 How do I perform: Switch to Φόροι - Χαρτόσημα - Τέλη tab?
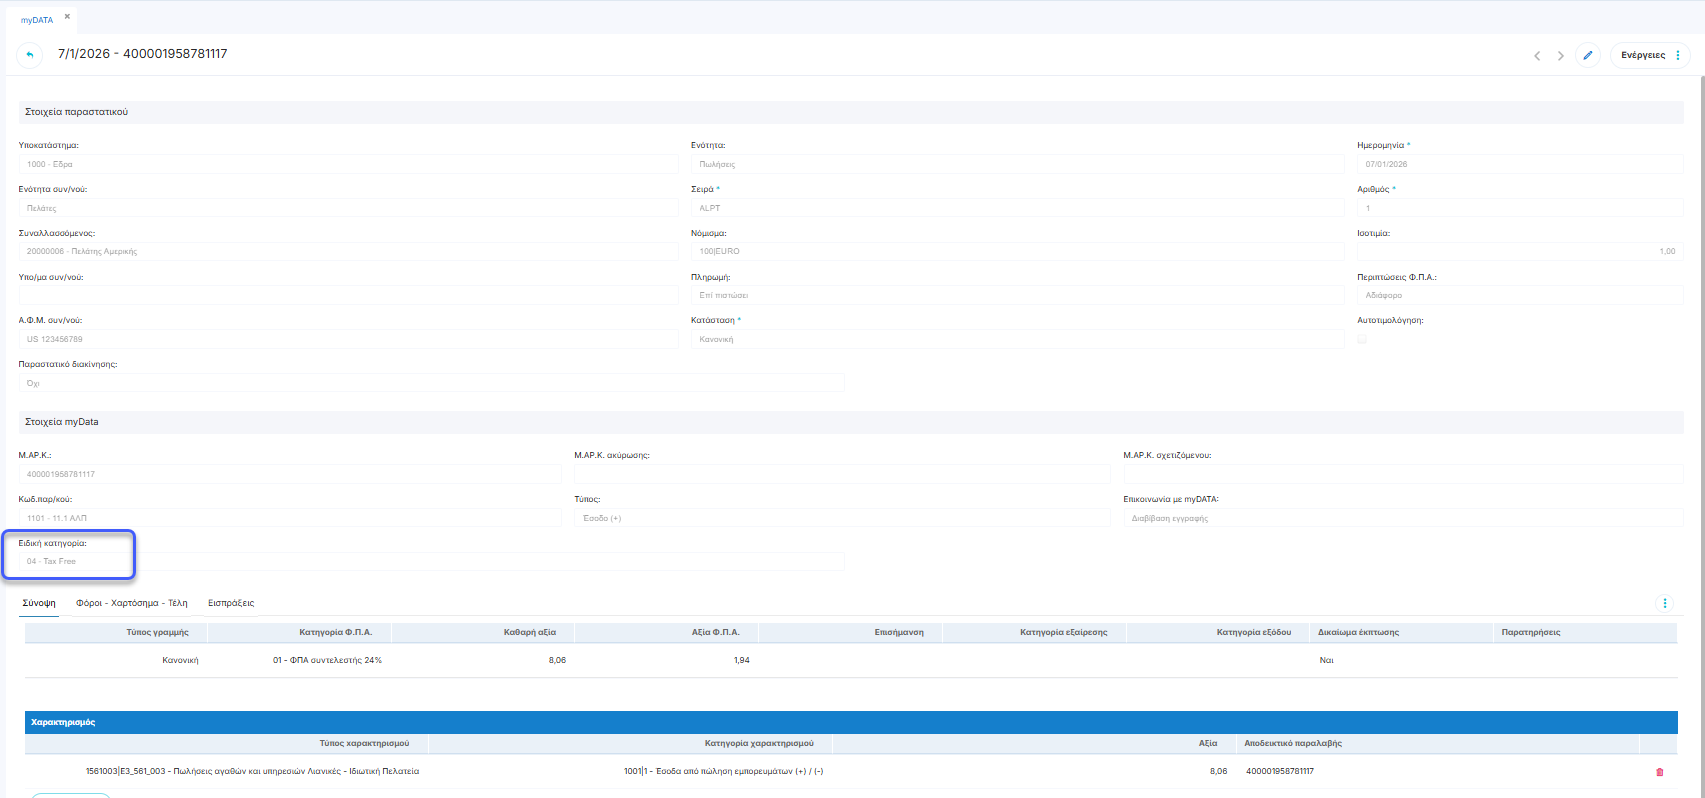[132, 603]
